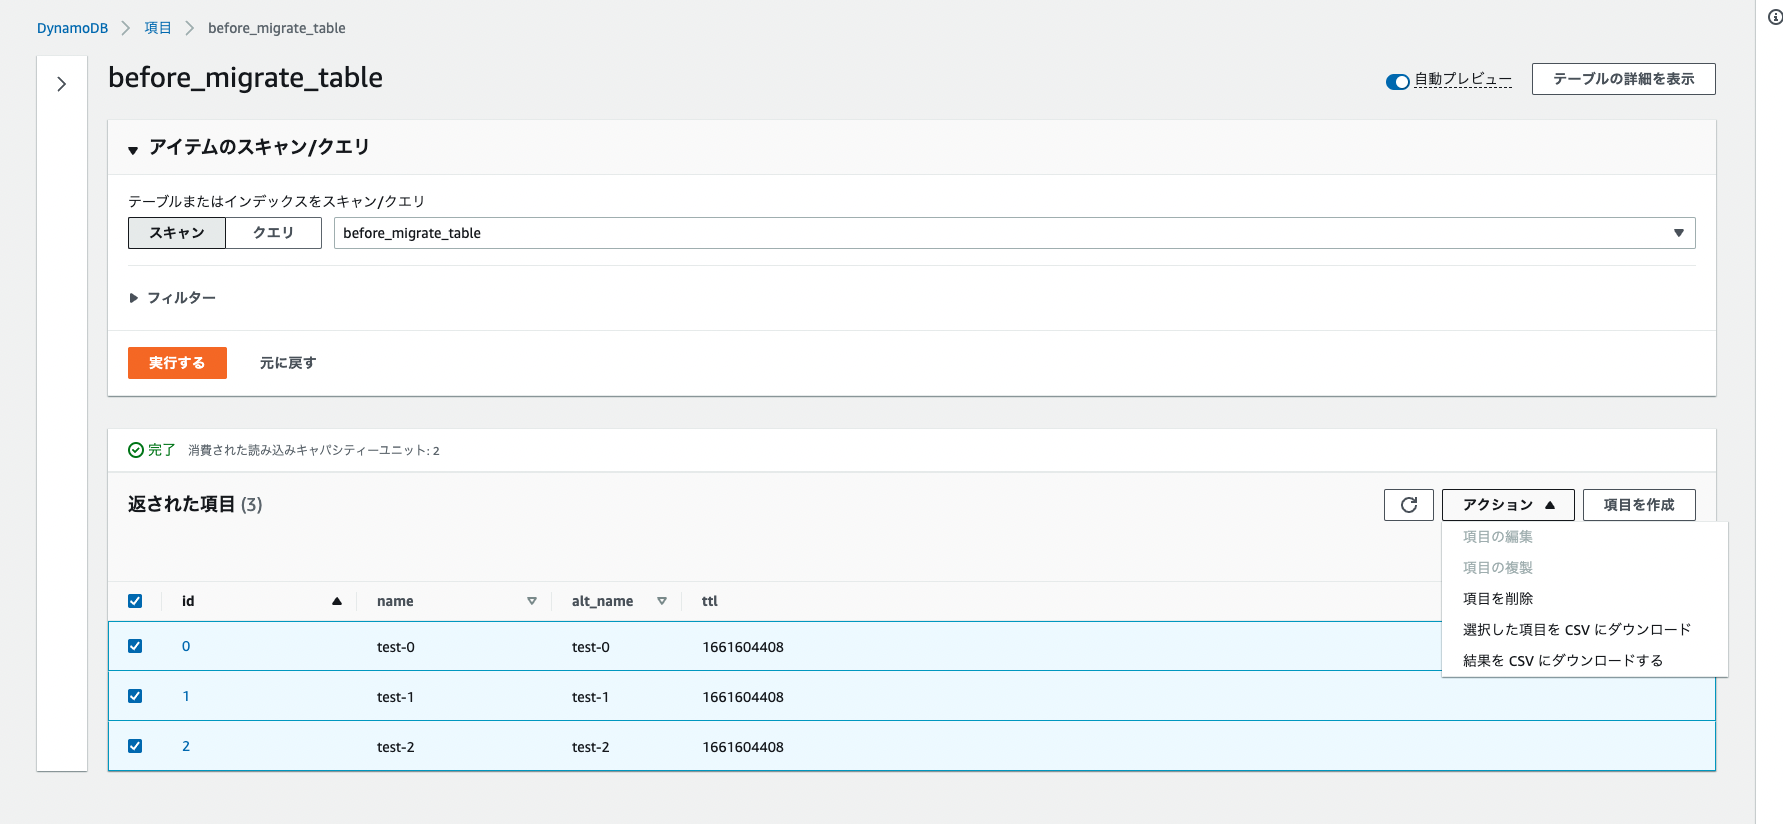This screenshot has height=824, width=1783.
Task: Click the name cell test-2
Action: click(396, 747)
